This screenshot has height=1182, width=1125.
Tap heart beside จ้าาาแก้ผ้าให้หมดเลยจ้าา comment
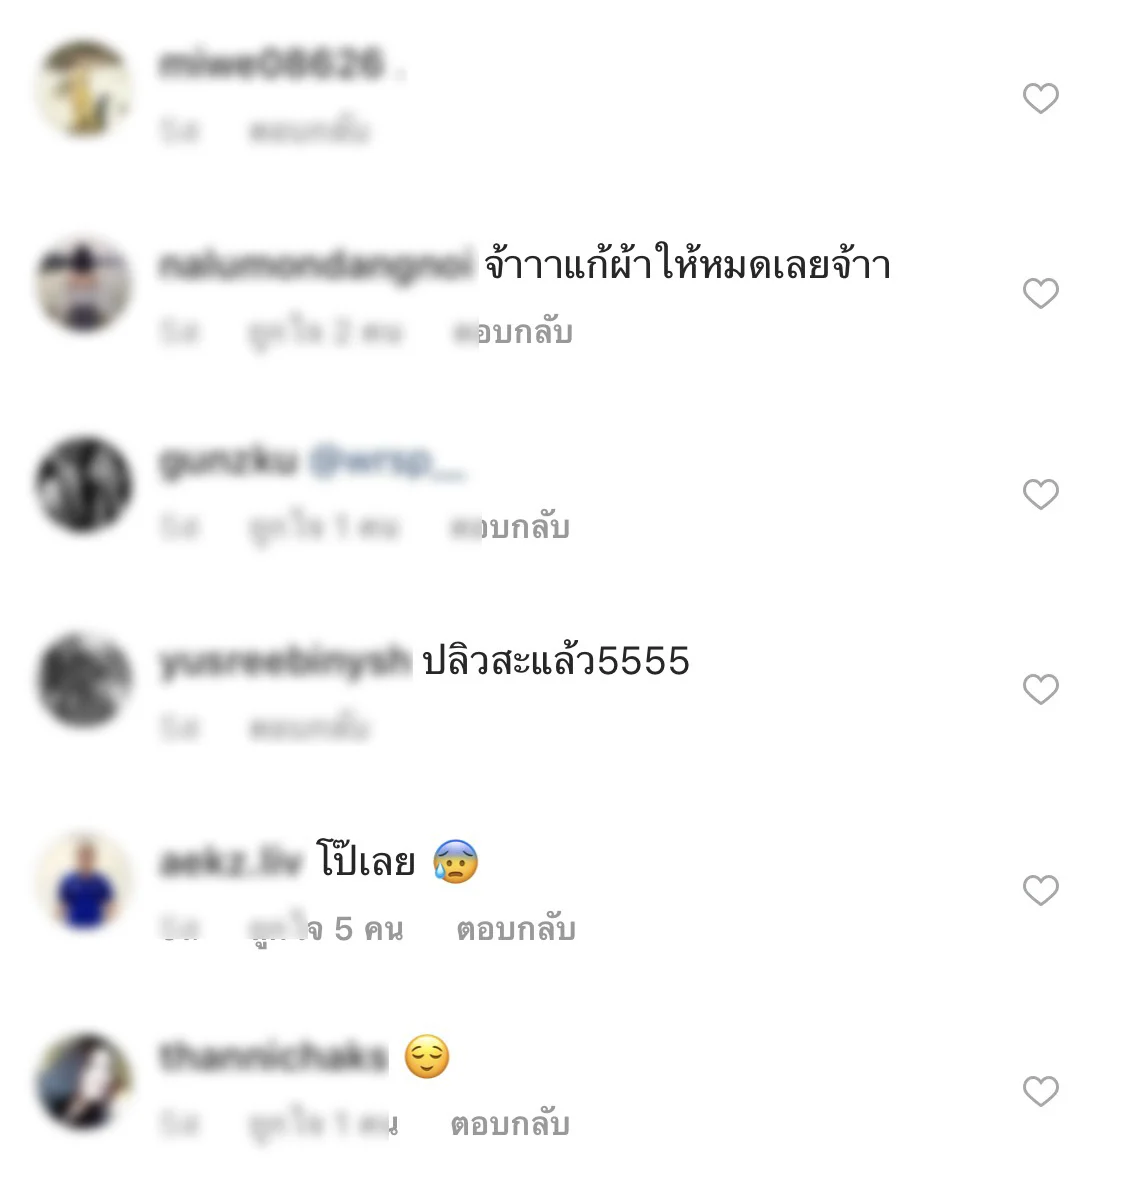1041,292
